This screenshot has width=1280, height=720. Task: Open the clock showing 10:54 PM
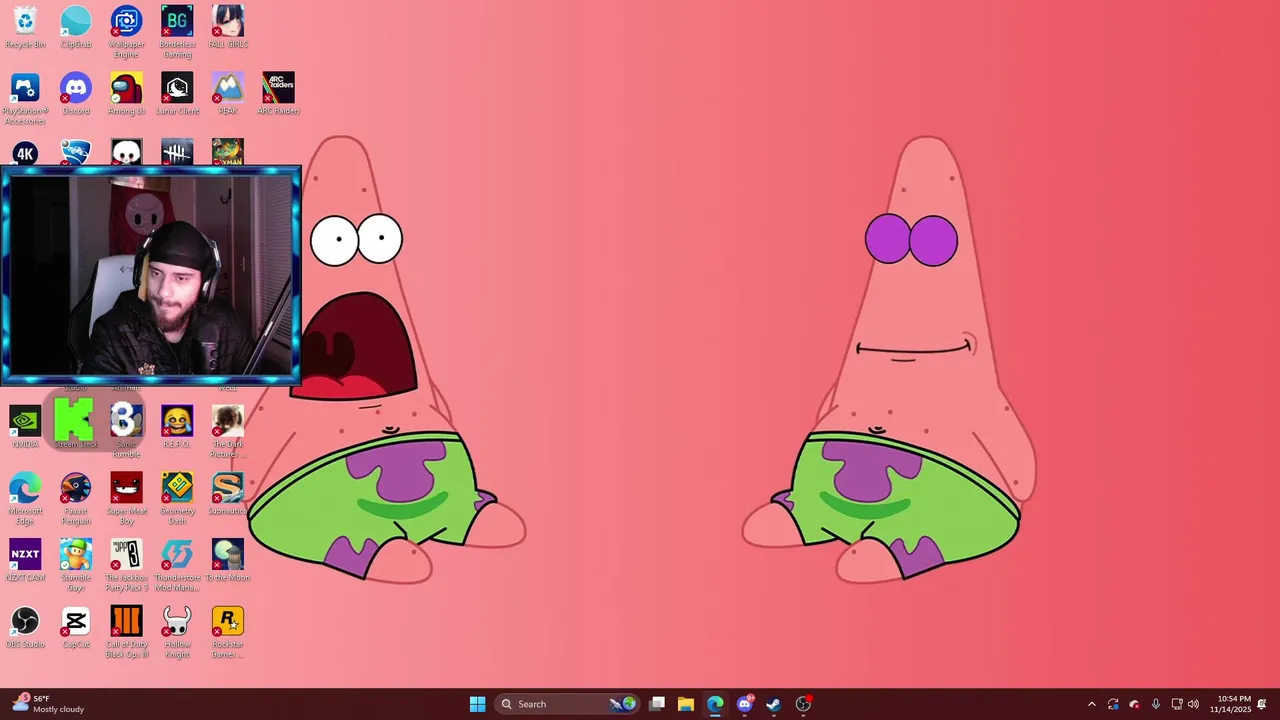pyautogui.click(x=1230, y=704)
